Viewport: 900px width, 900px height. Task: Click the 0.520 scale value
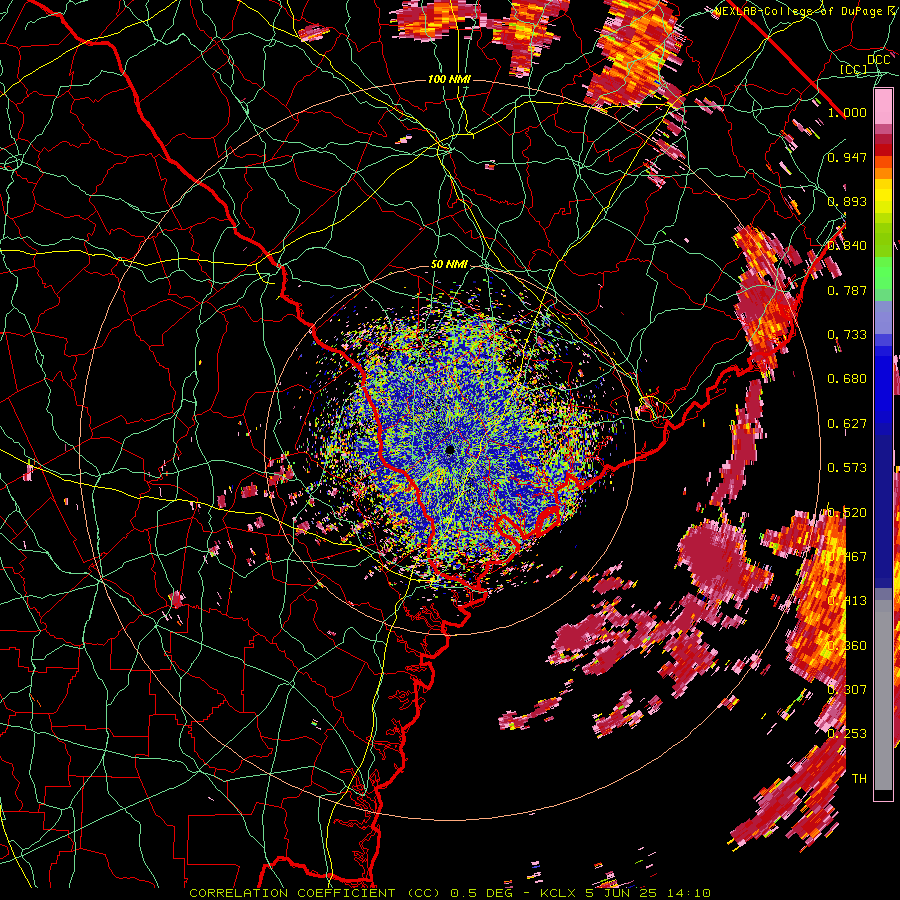click(847, 513)
